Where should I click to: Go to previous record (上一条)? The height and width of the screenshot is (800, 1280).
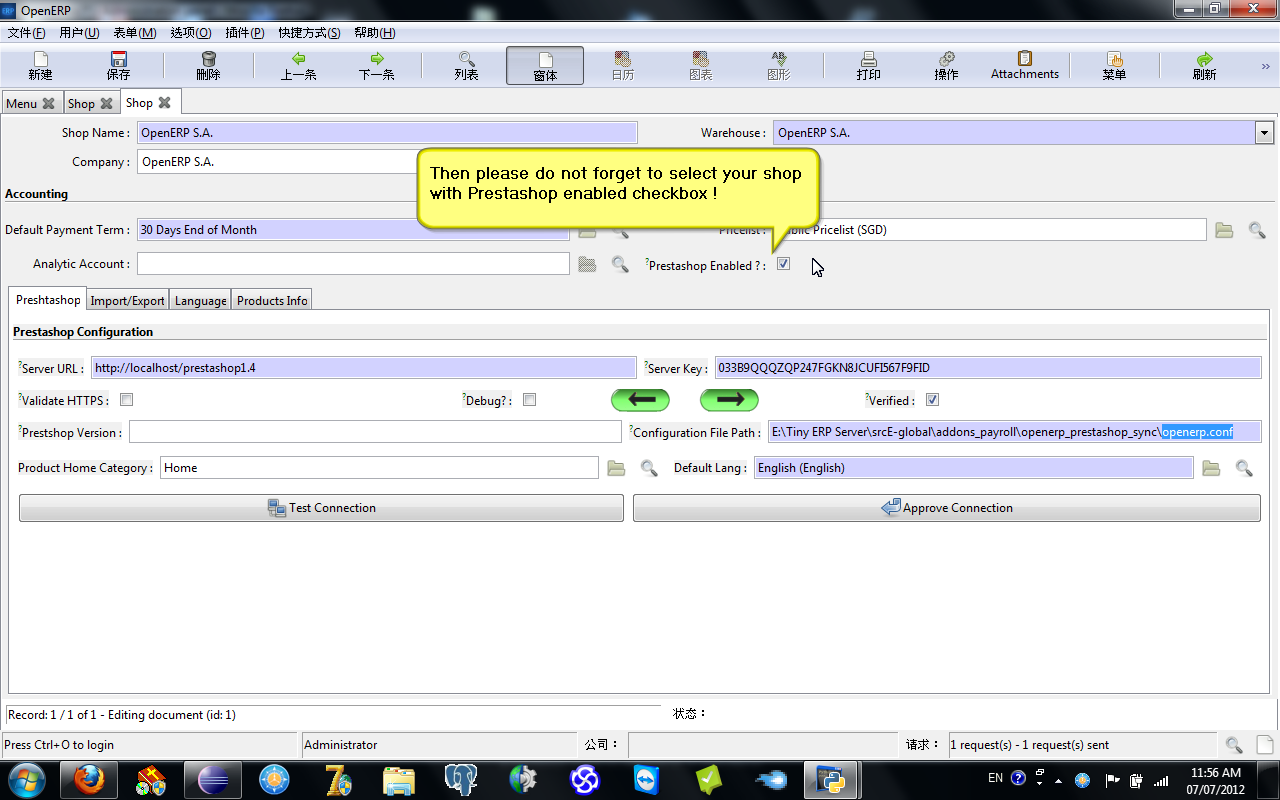coord(298,66)
